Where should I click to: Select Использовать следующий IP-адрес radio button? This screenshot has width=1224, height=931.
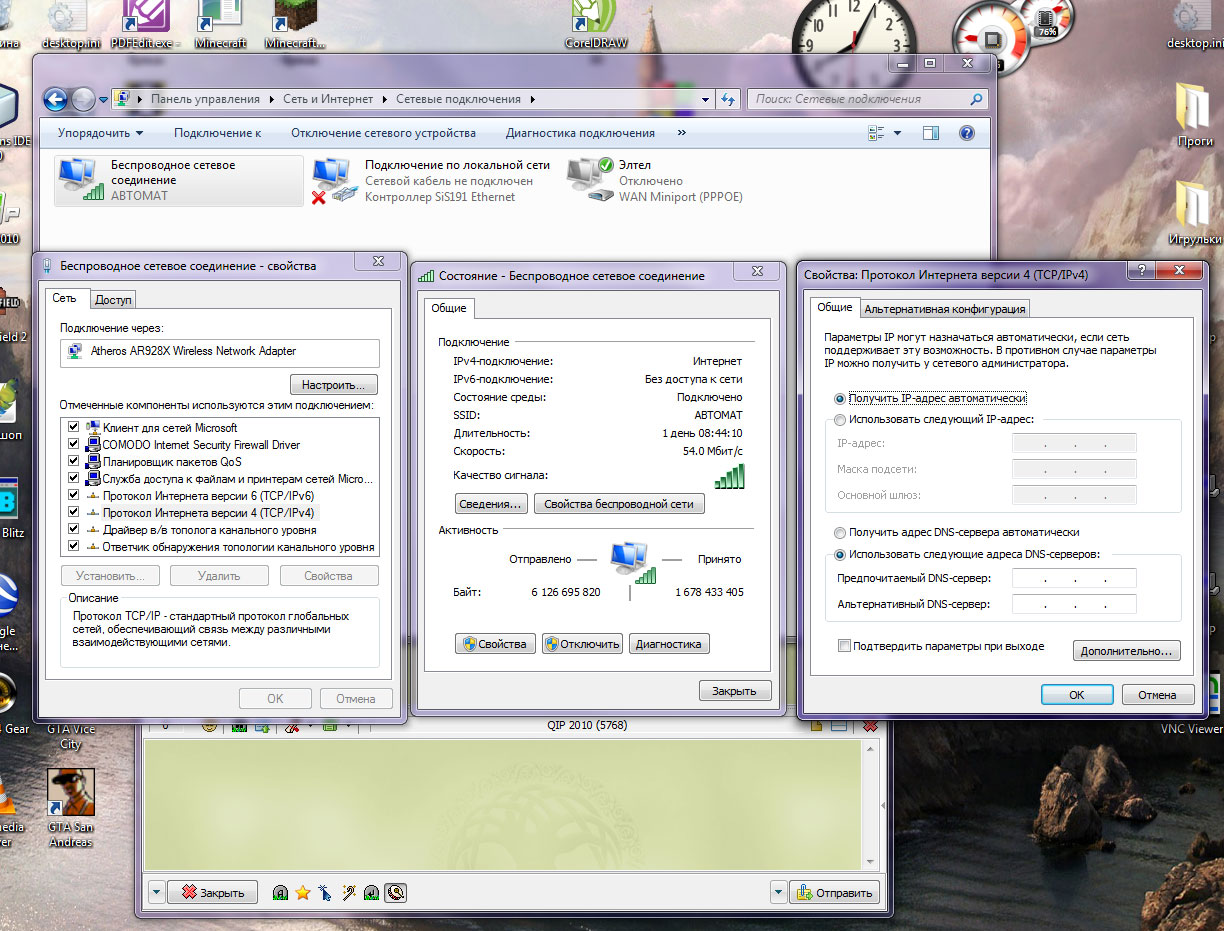[x=840, y=420]
